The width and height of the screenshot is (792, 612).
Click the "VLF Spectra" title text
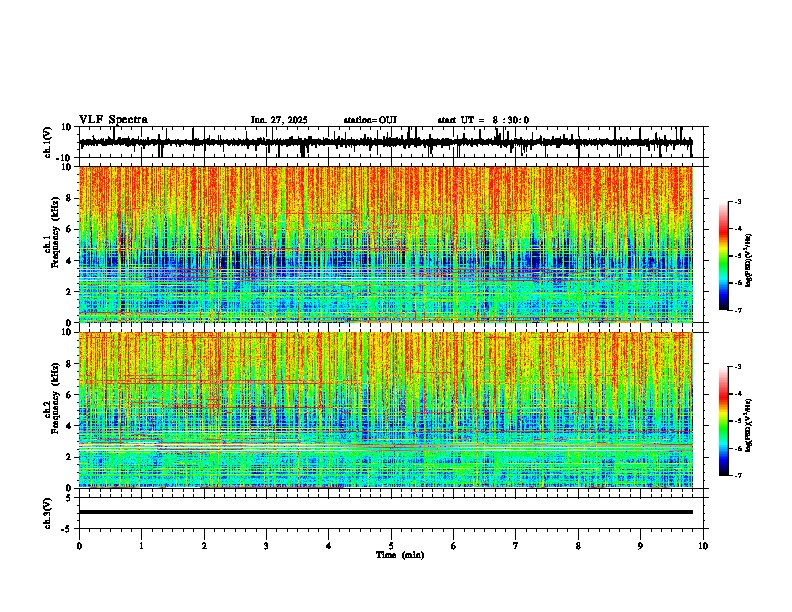pyautogui.click(x=113, y=120)
